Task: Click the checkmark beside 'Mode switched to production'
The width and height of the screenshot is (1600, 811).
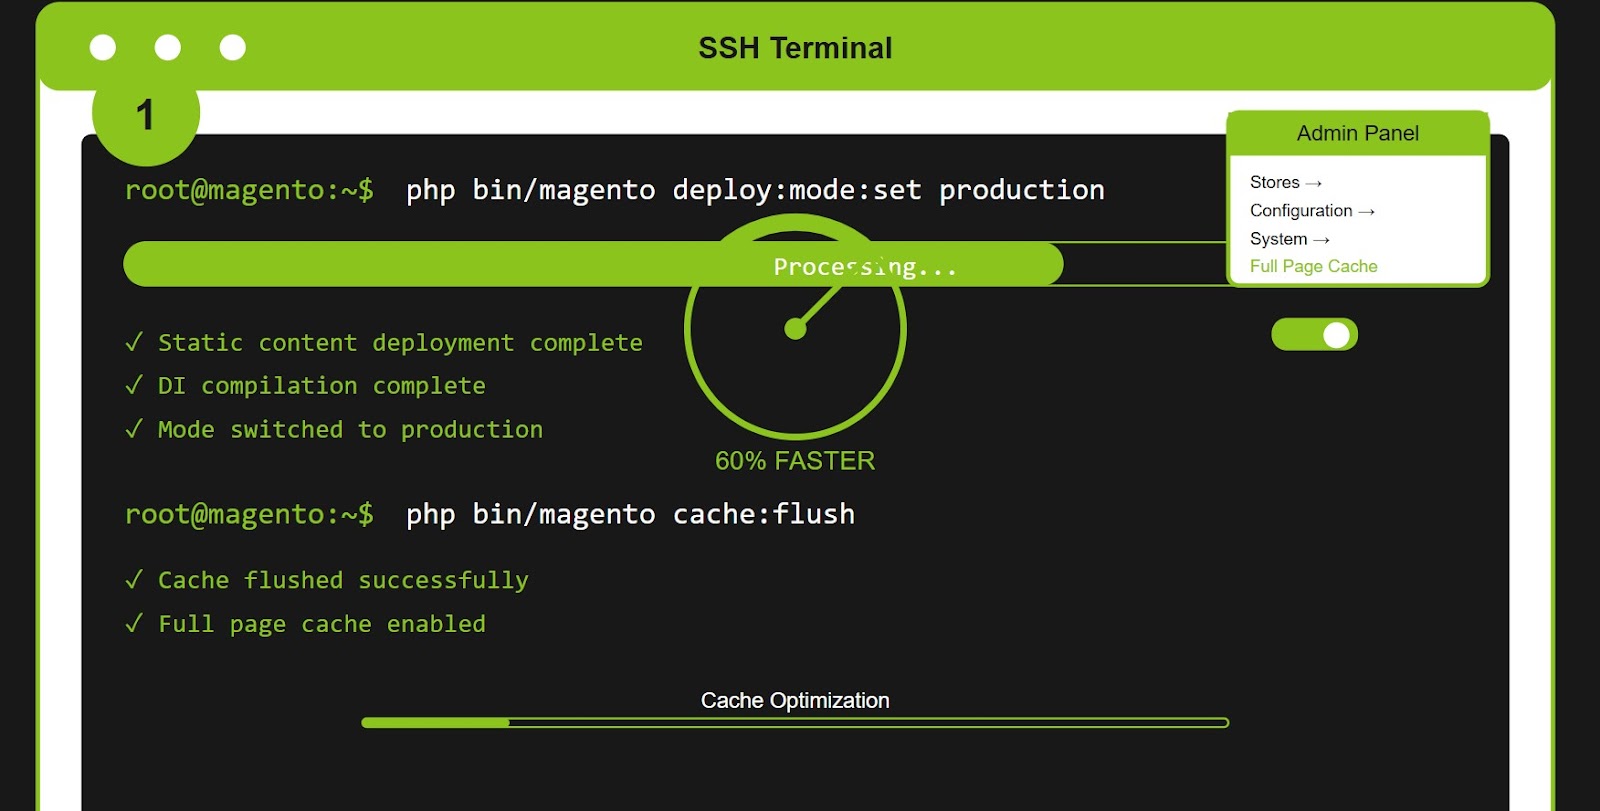Action: [x=134, y=430]
